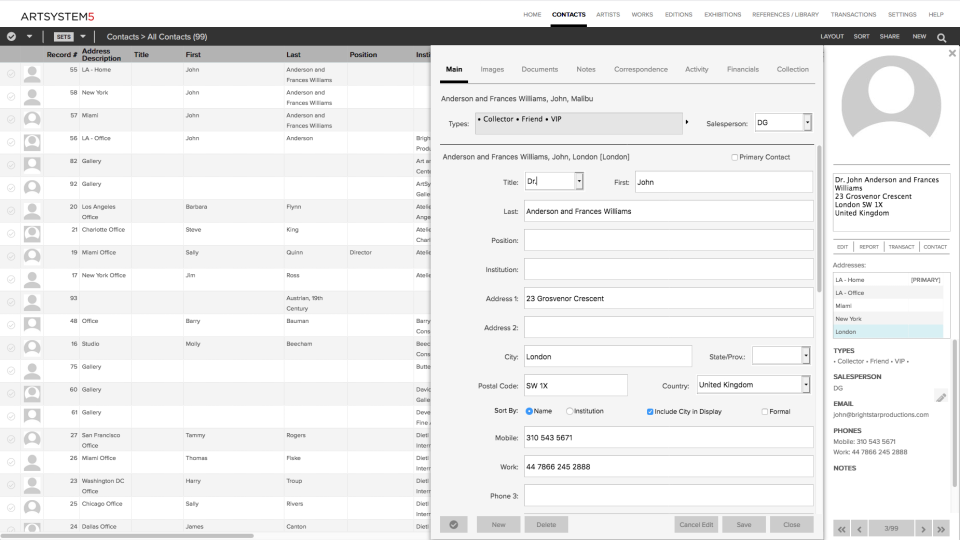Click the Save button
The height and width of the screenshot is (540, 960).
[x=744, y=525]
